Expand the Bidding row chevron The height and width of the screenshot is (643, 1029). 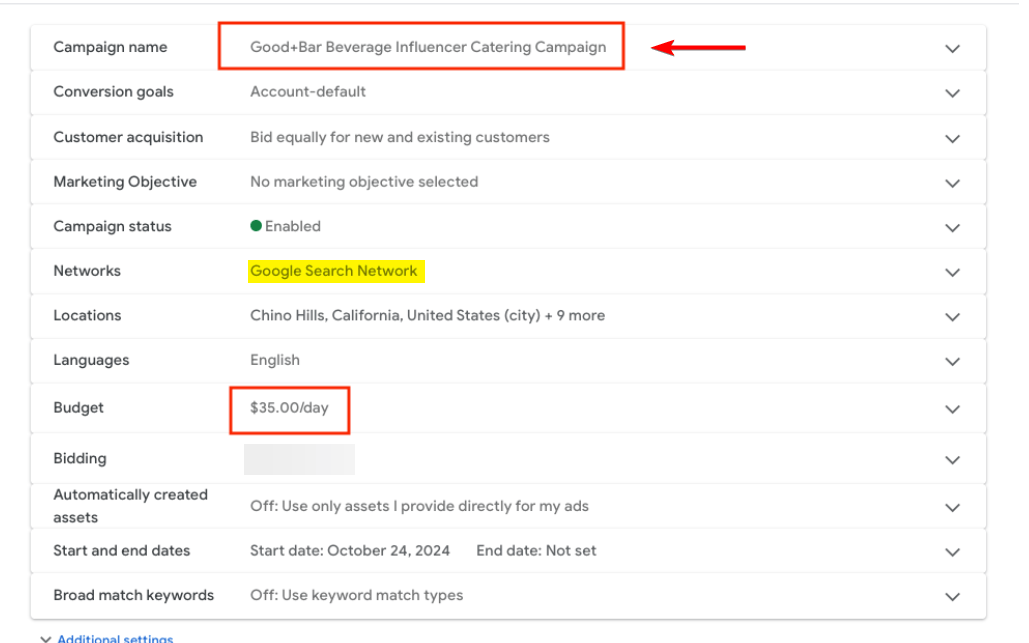(952, 460)
